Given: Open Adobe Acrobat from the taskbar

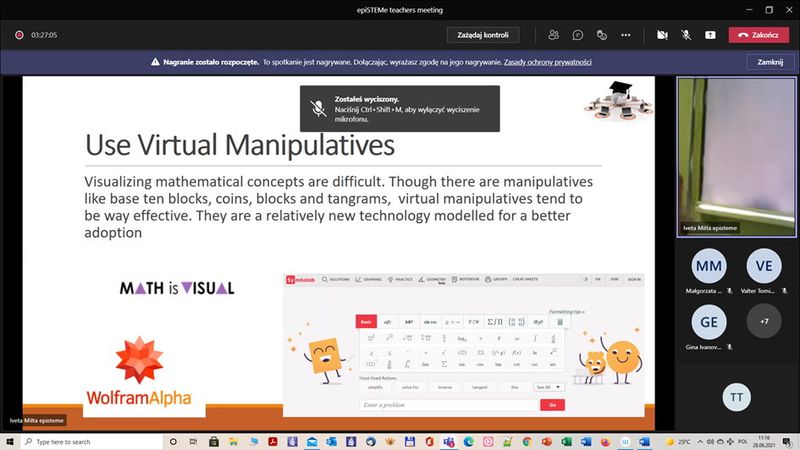Looking at the screenshot, I should [x=273, y=442].
